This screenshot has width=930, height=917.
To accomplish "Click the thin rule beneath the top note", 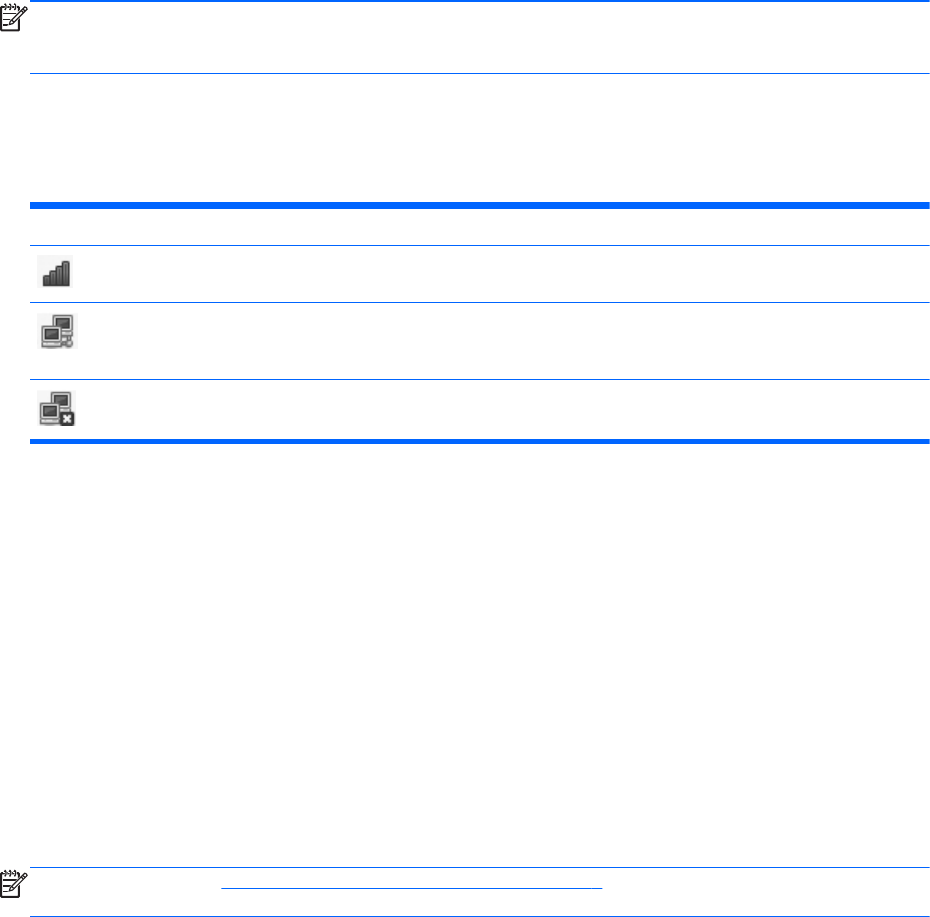I will [480, 73].
